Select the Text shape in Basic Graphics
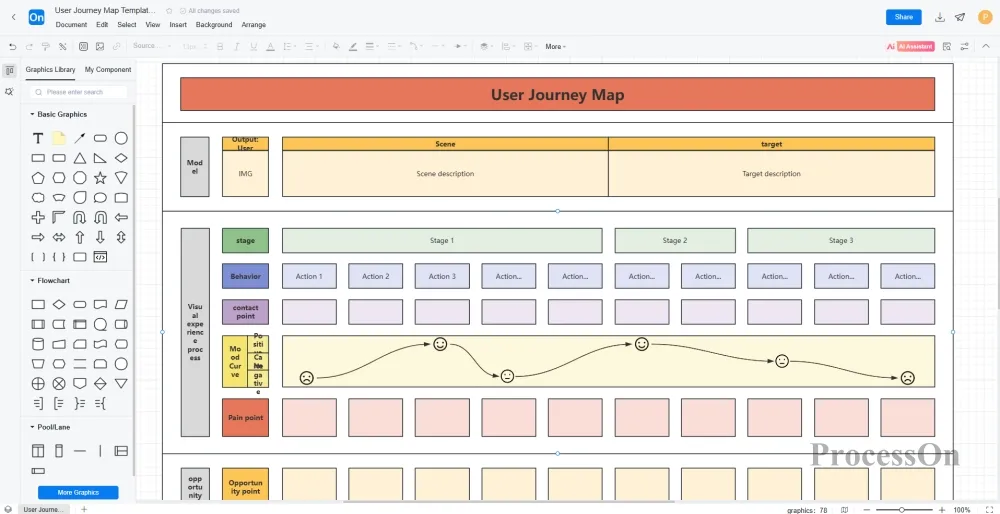 click(x=38, y=138)
